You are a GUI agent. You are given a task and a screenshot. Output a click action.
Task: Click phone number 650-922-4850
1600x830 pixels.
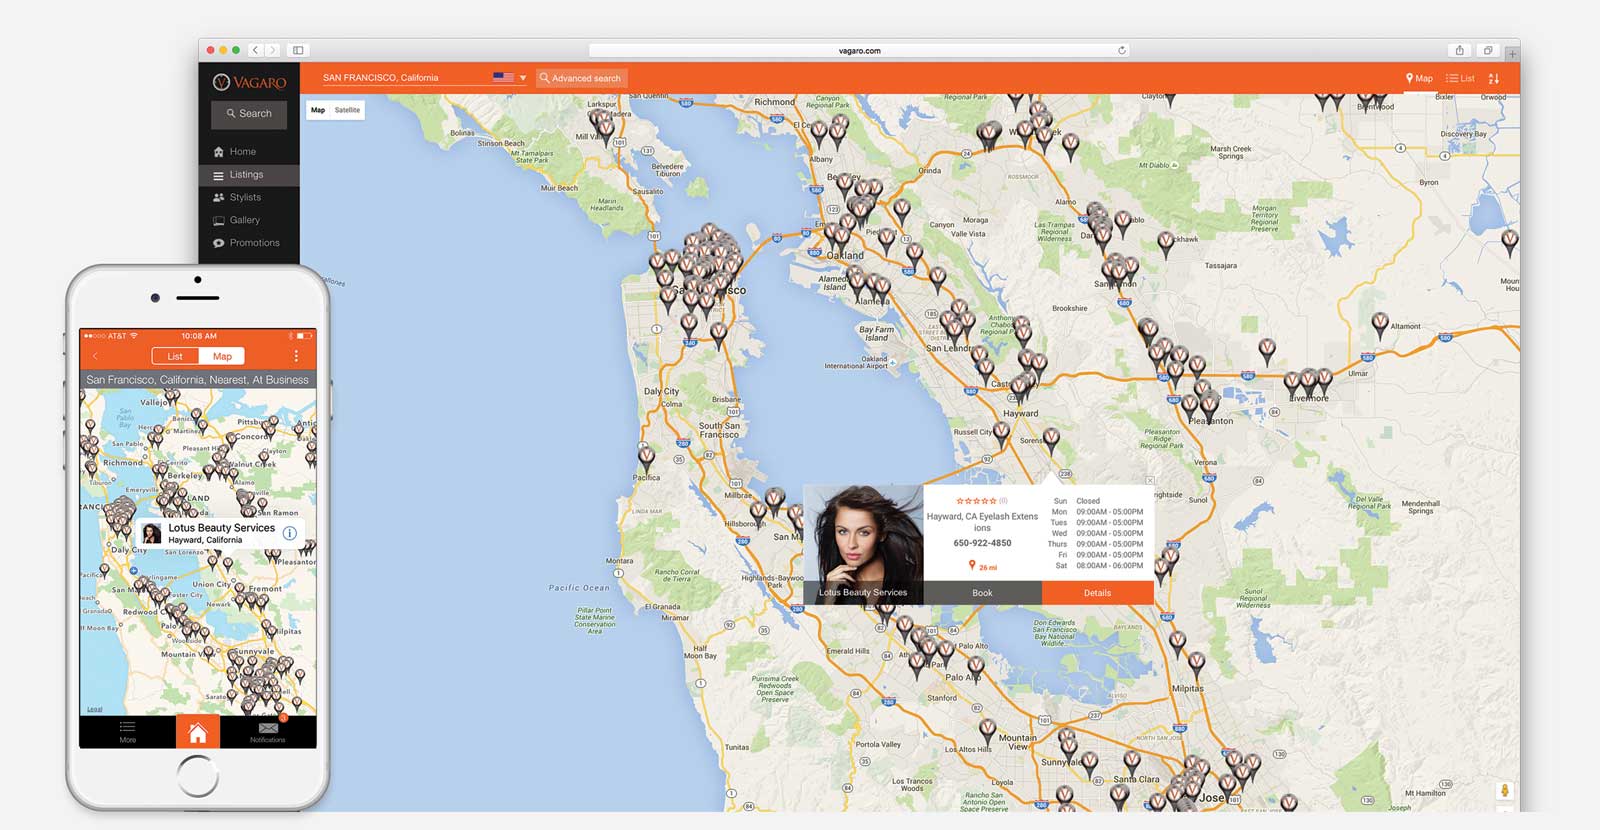click(982, 543)
